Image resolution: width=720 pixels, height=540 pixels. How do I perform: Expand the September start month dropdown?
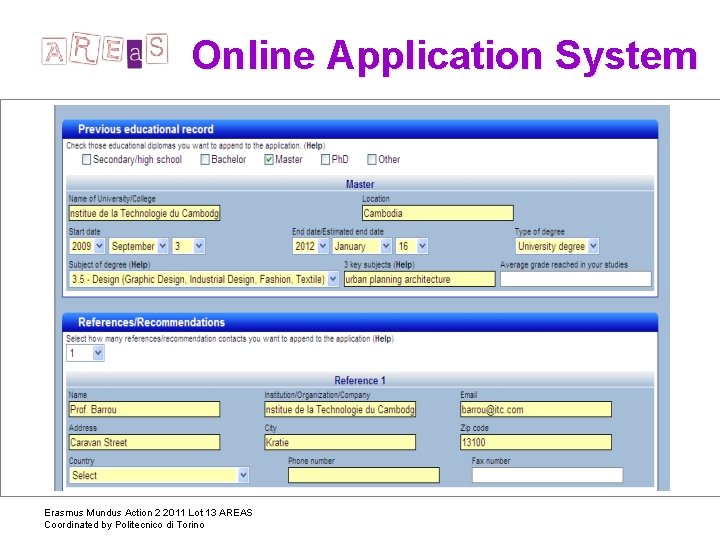point(138,246)
